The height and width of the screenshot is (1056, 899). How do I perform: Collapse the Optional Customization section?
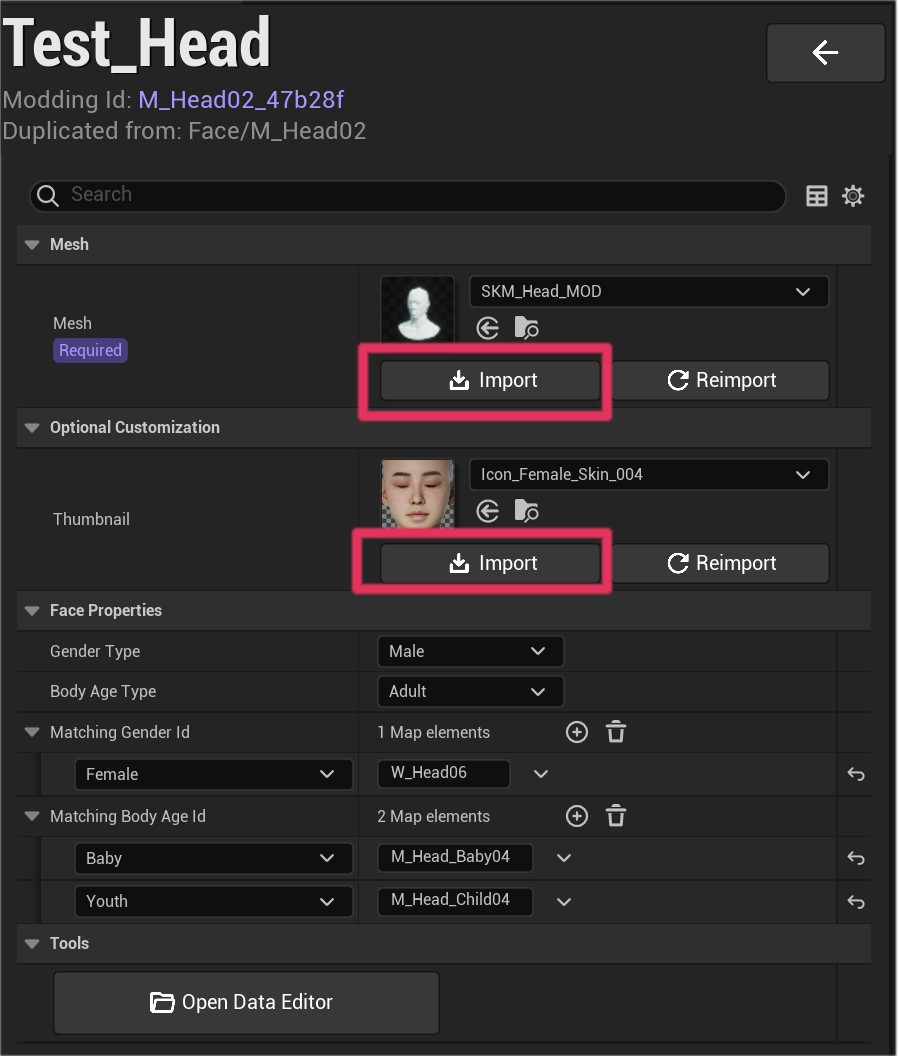[x=32, y=428]
